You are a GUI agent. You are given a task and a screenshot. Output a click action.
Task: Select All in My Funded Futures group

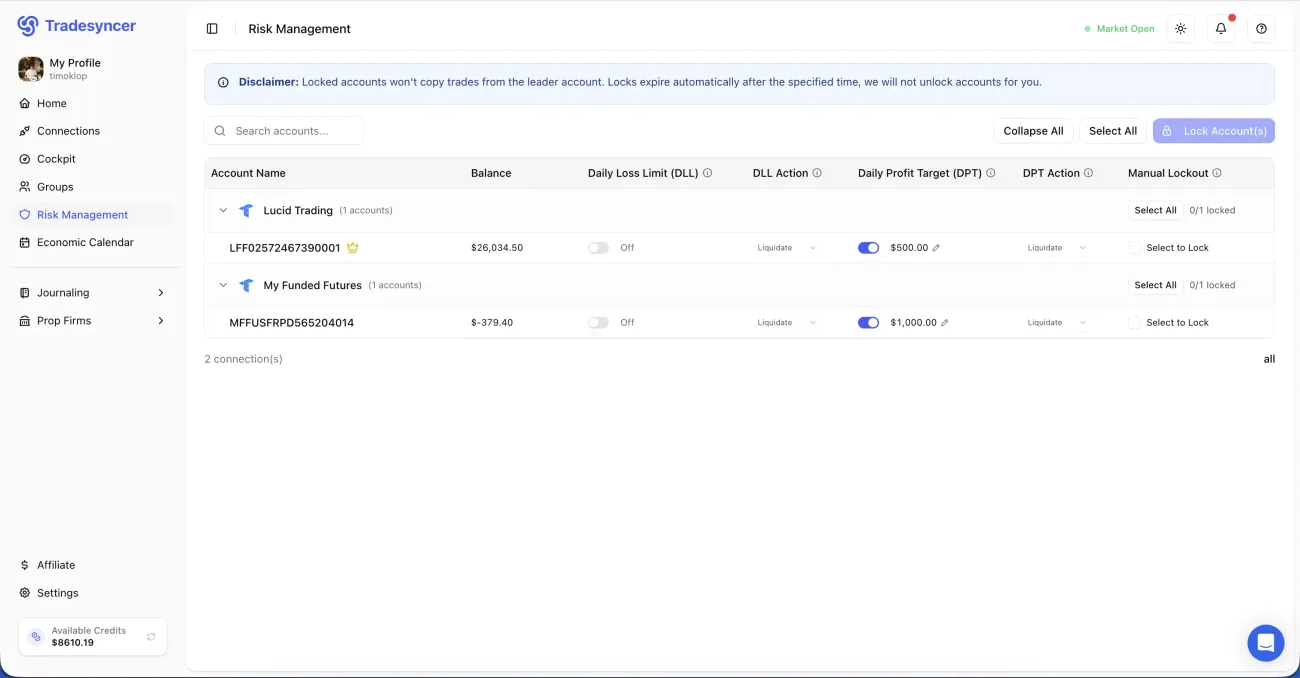pos(1155,286)
